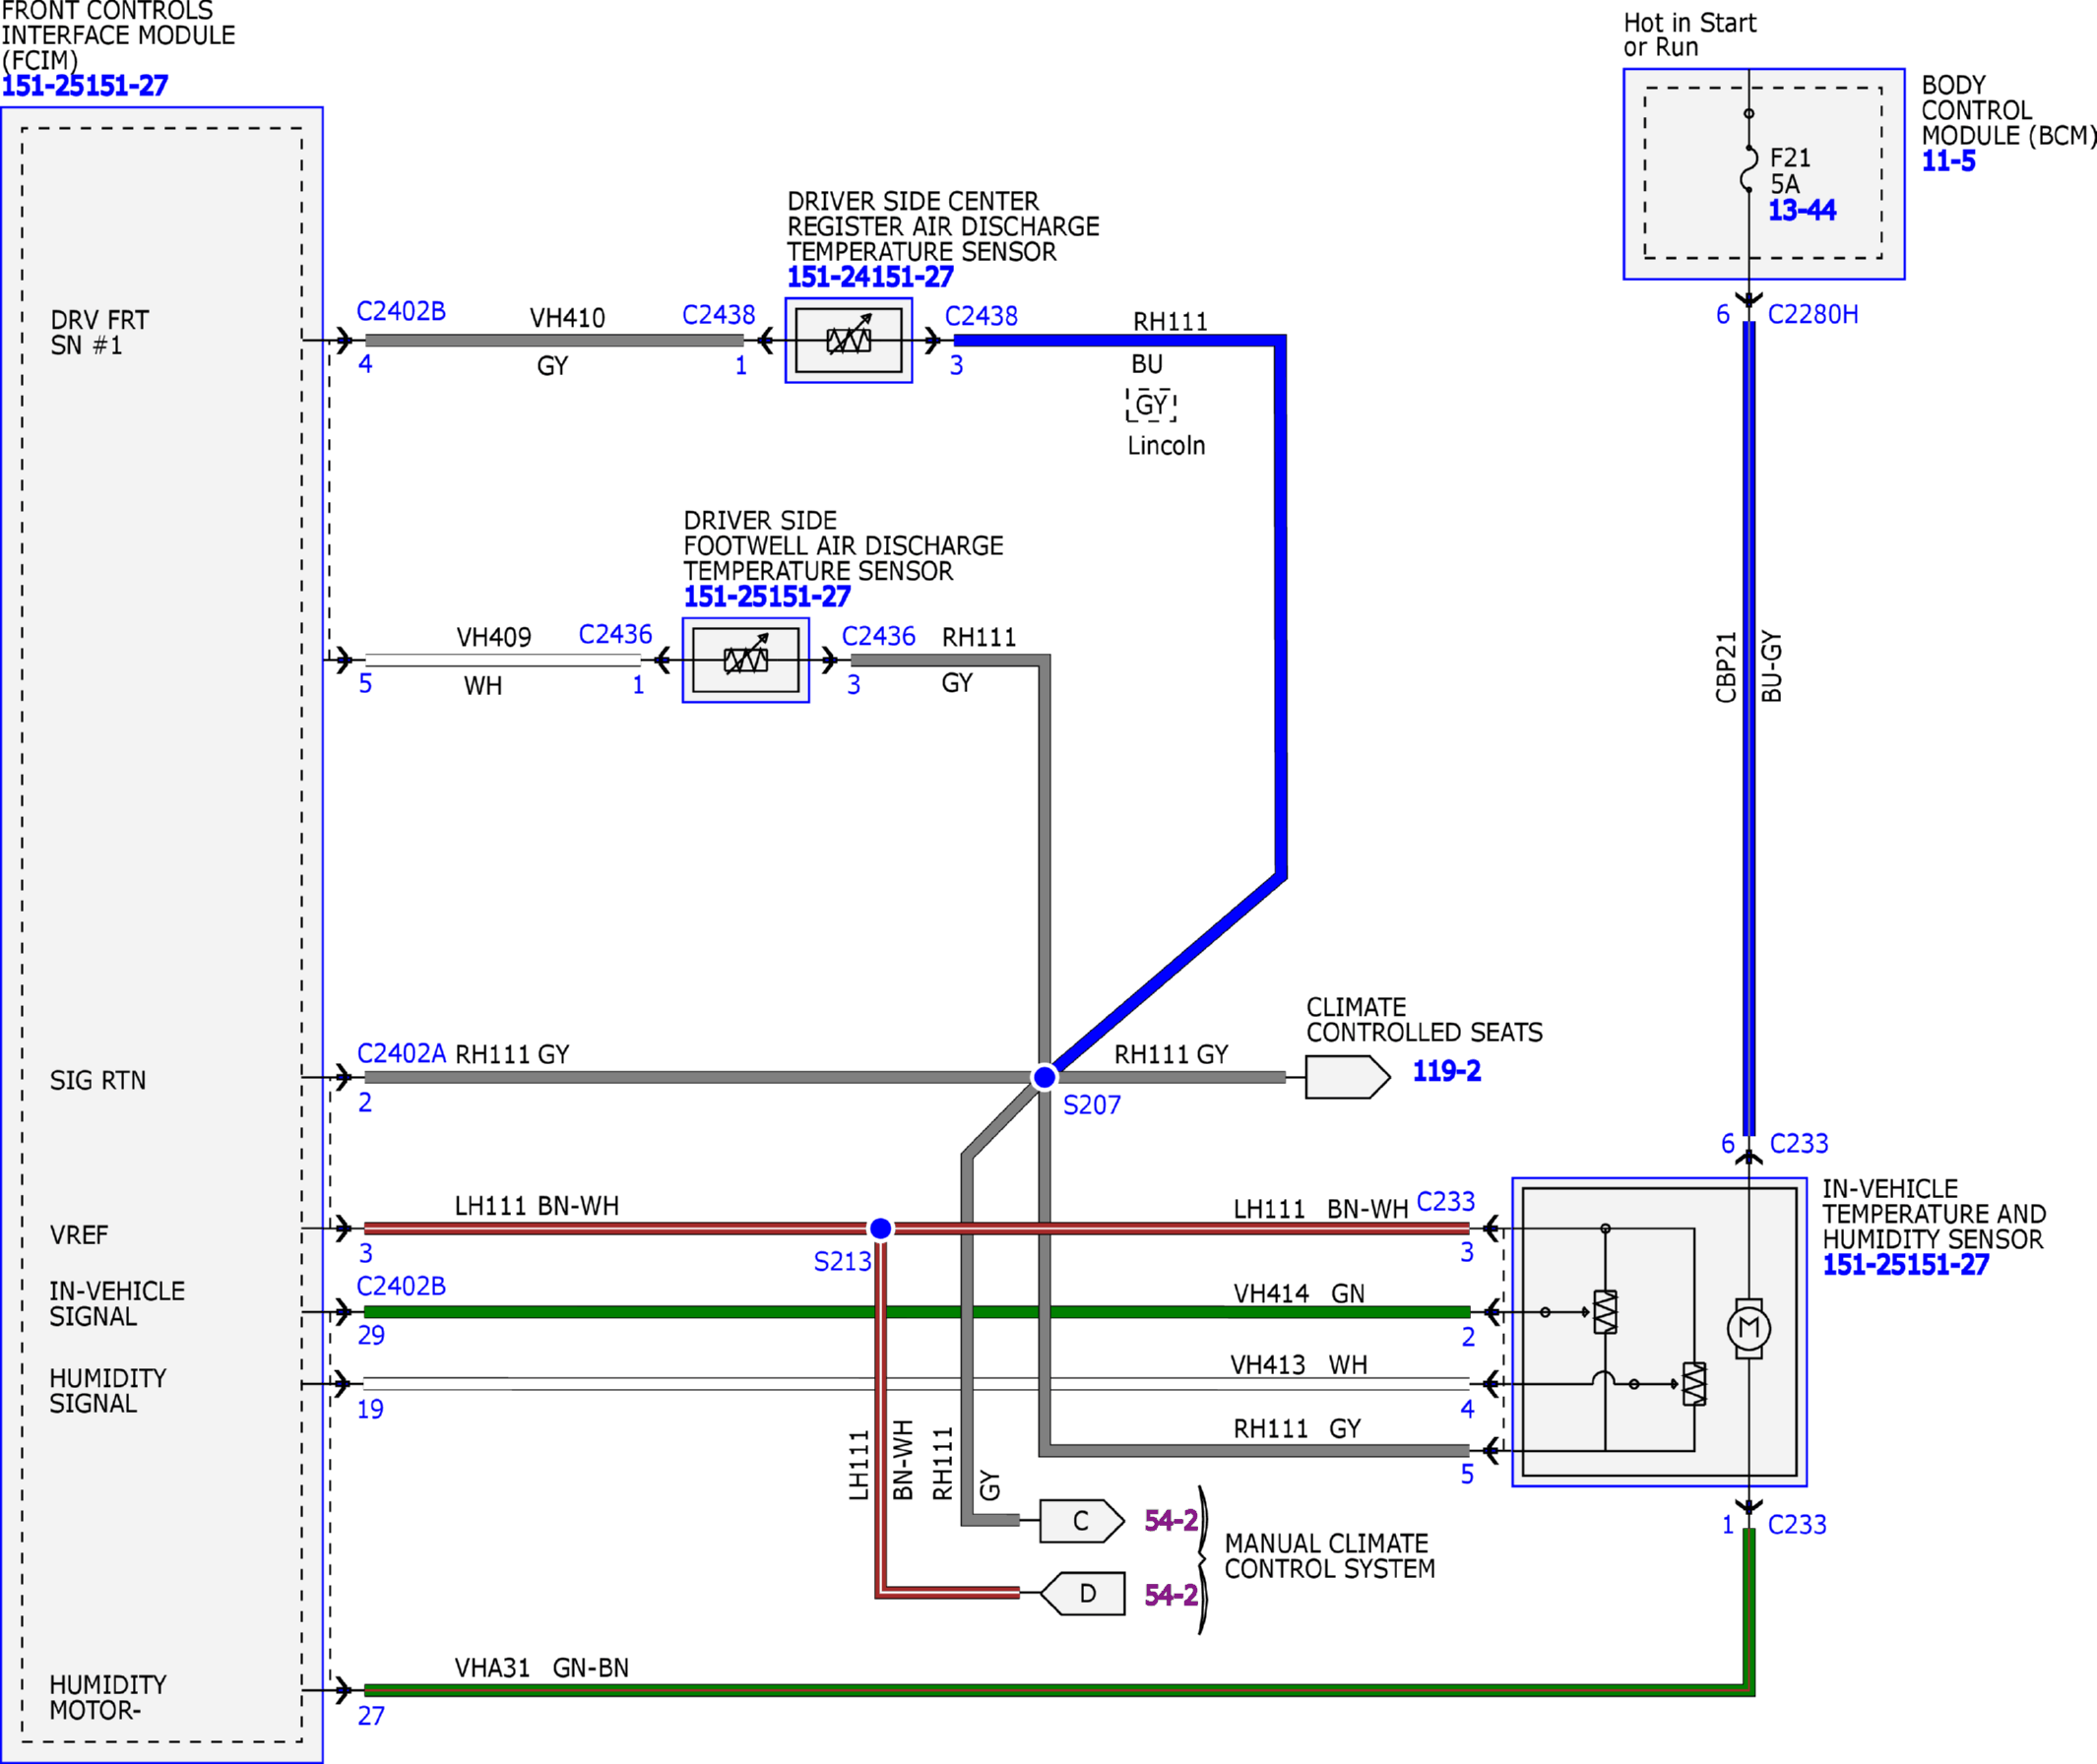Select the S213 splice dot
Viewport: 2097px width, 1764px height.
pyautogui.click(x=880, y=1228)
